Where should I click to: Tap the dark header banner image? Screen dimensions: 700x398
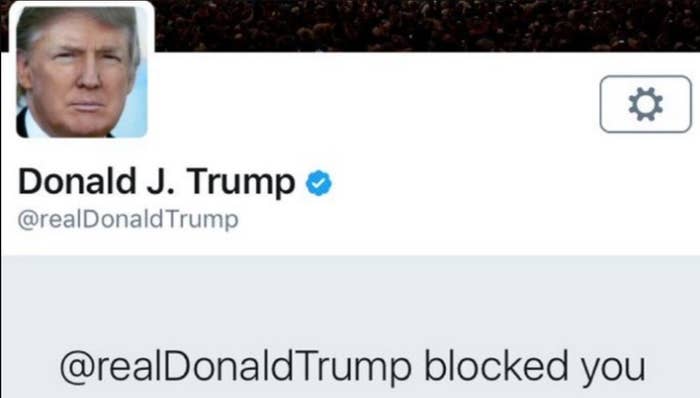[x=426, y=25]
